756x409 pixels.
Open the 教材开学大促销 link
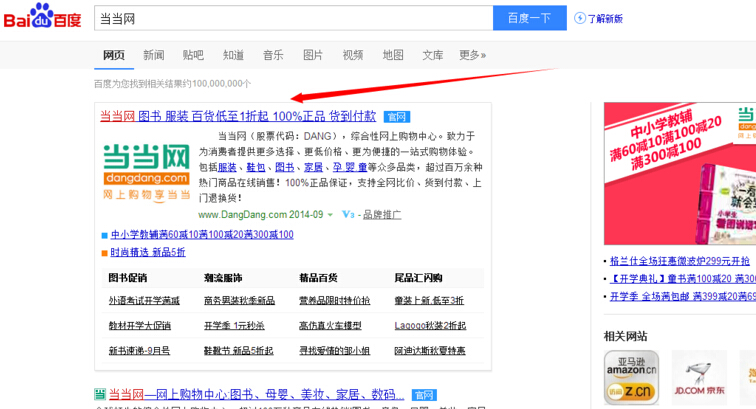click(x=139, y=326)
